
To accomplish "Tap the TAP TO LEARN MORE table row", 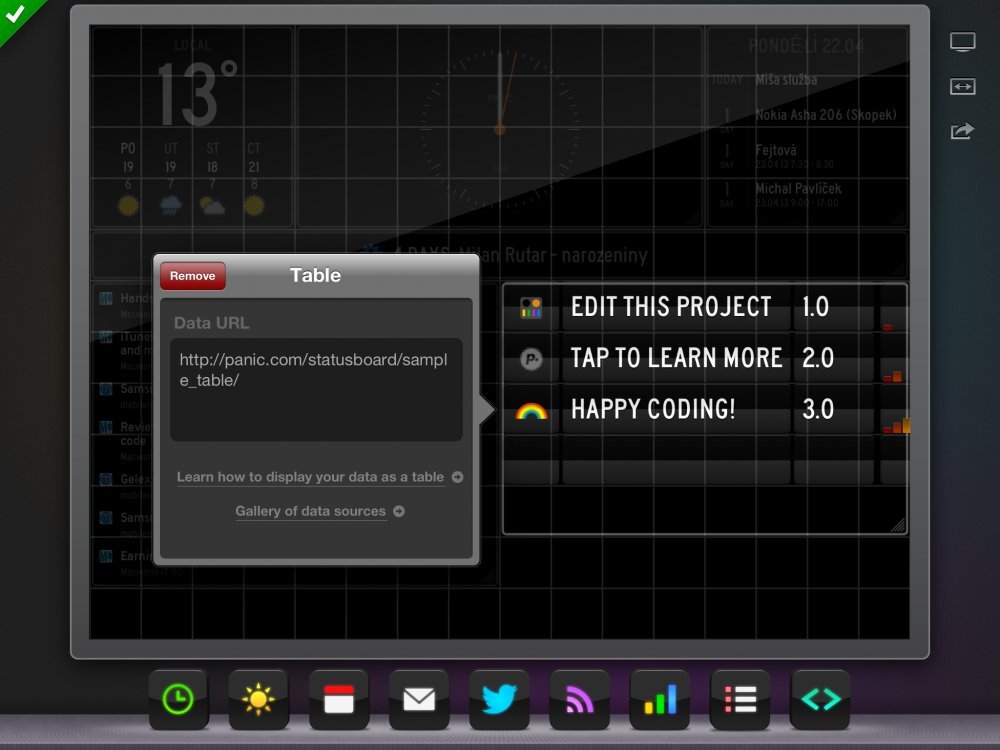I will [675, 358].
